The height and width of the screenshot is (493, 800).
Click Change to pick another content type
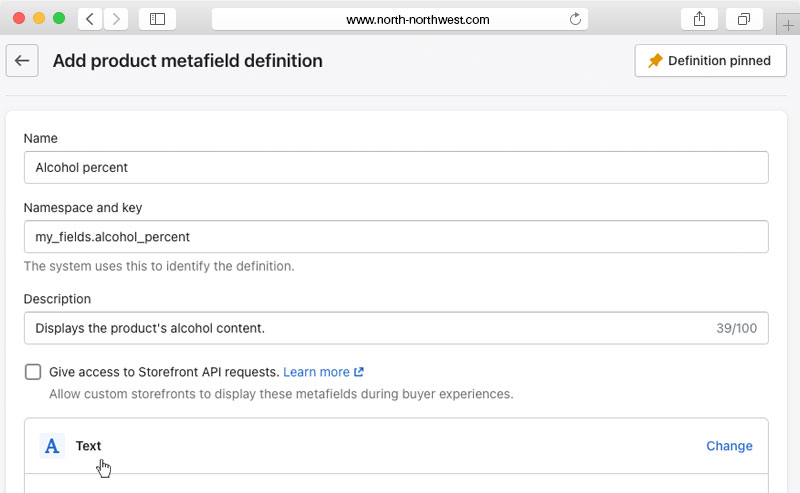click(x=729, y=446)
